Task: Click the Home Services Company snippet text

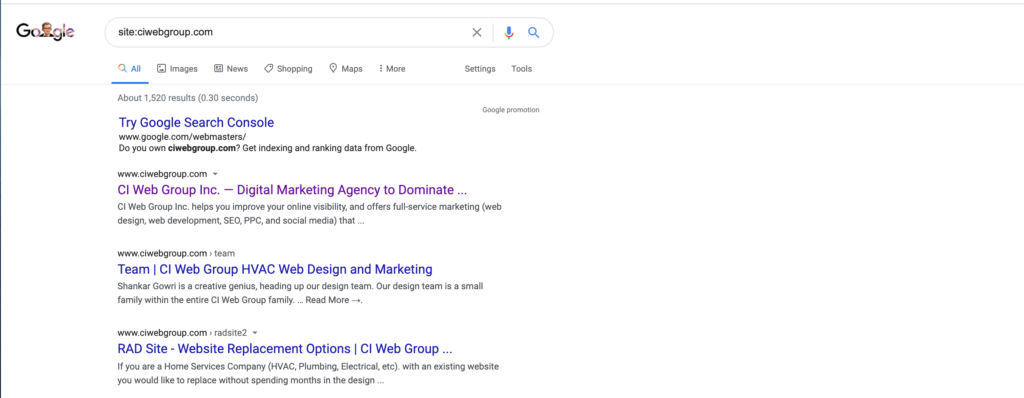Action: click(x=308, y=373)
